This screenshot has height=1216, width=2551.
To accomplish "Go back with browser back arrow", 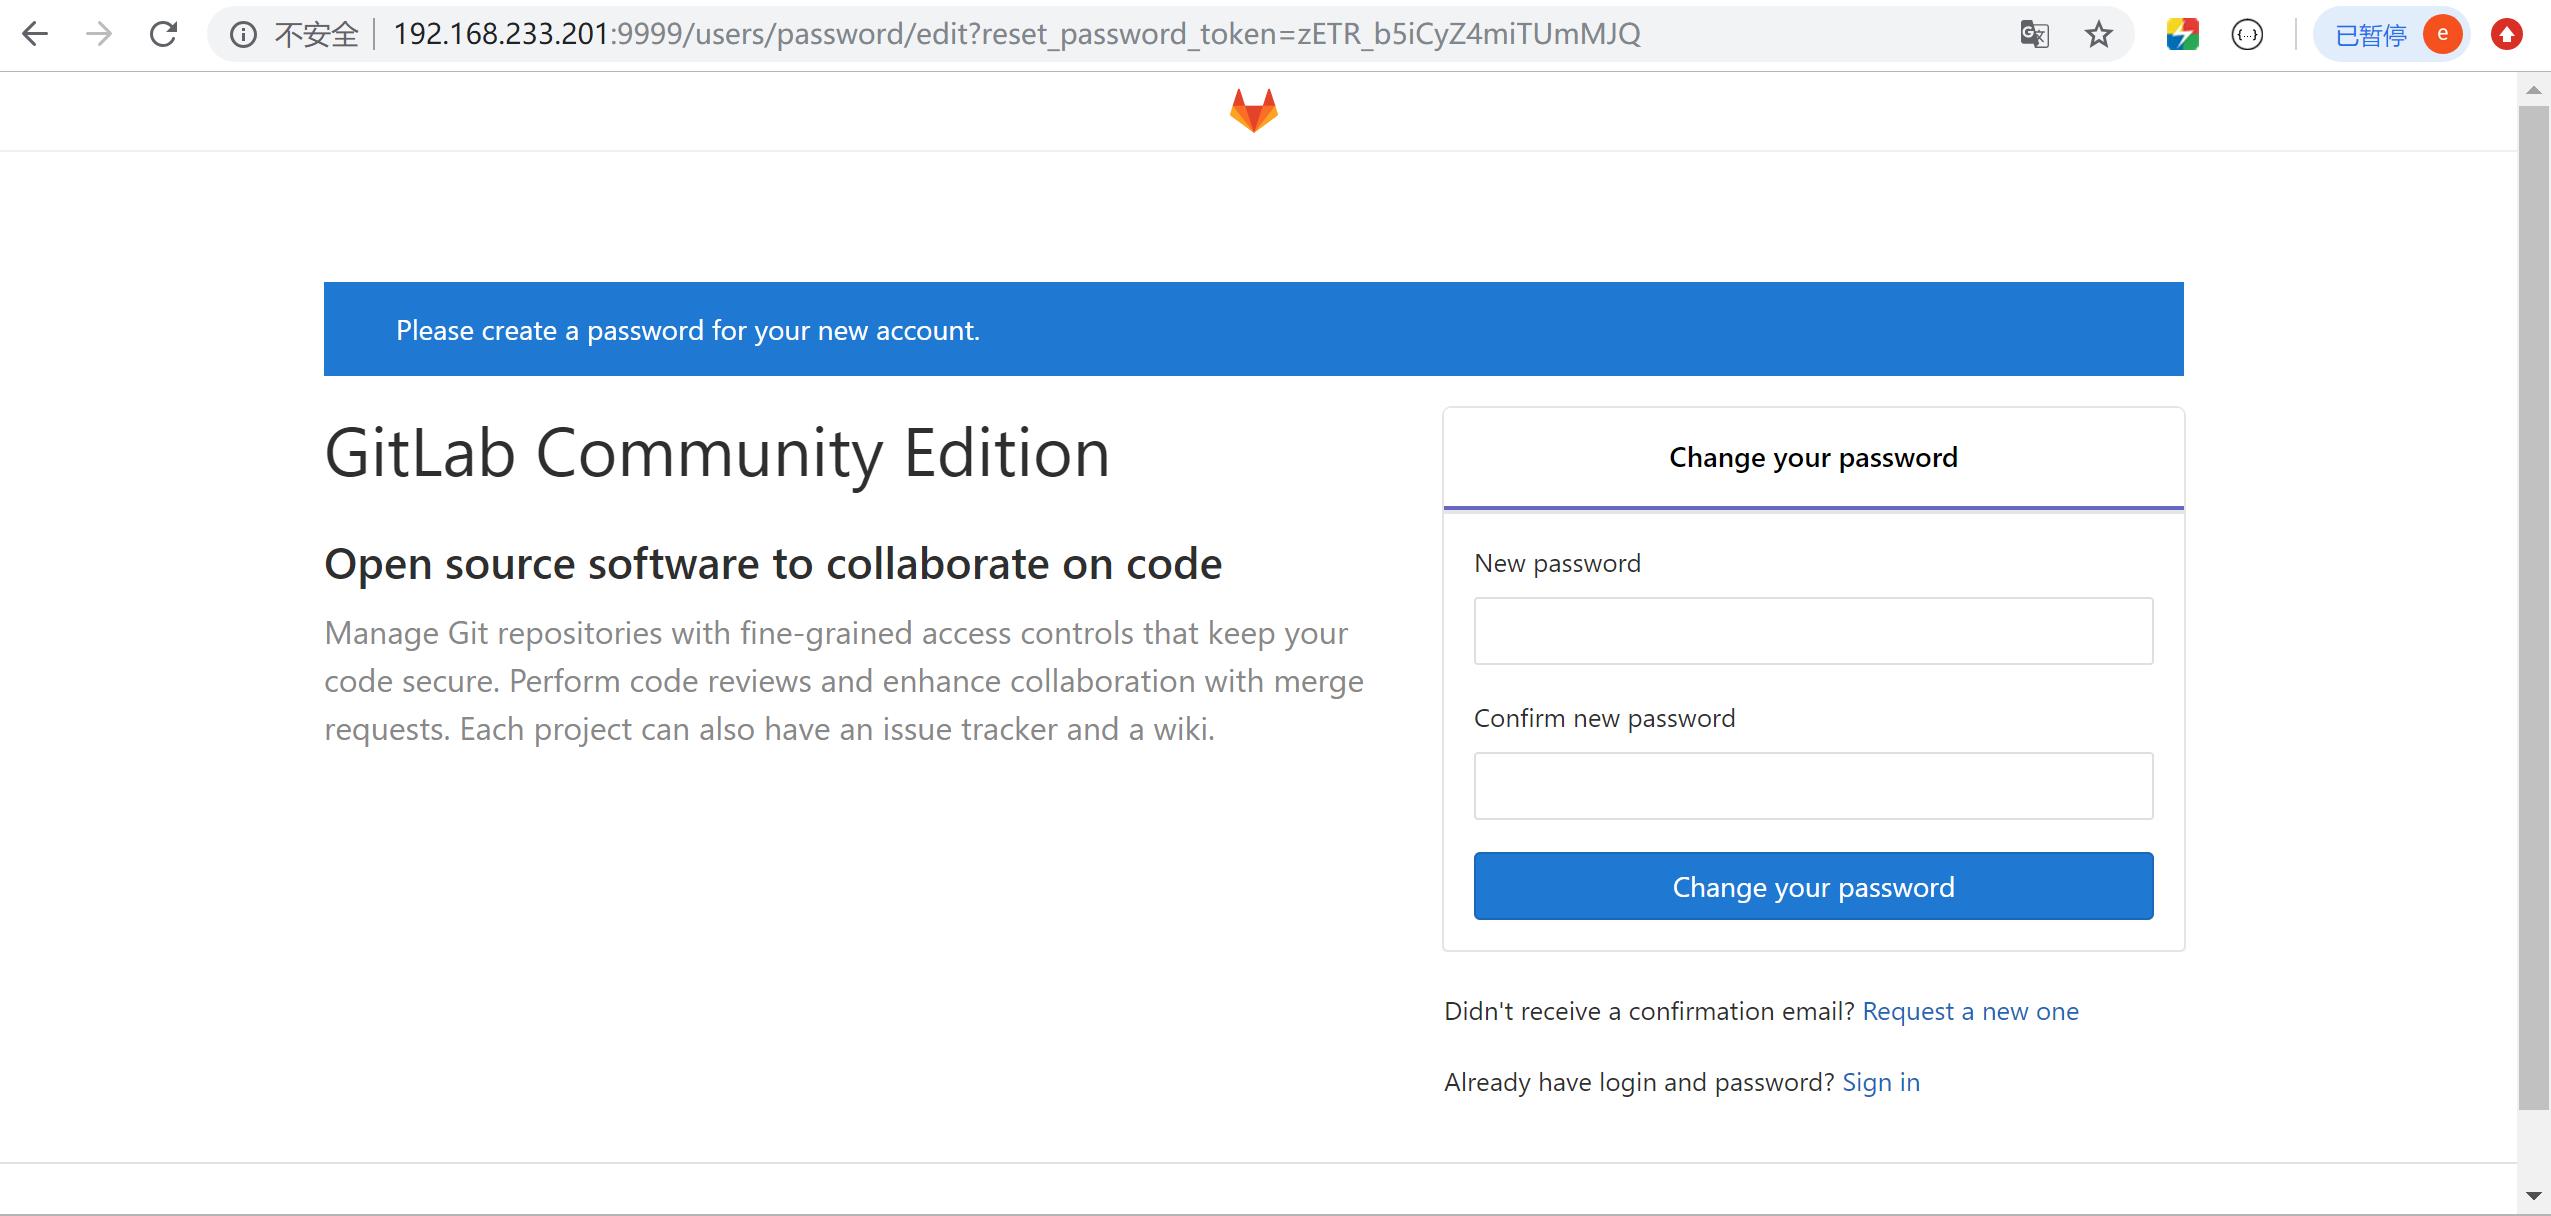I will coord(35,34).
